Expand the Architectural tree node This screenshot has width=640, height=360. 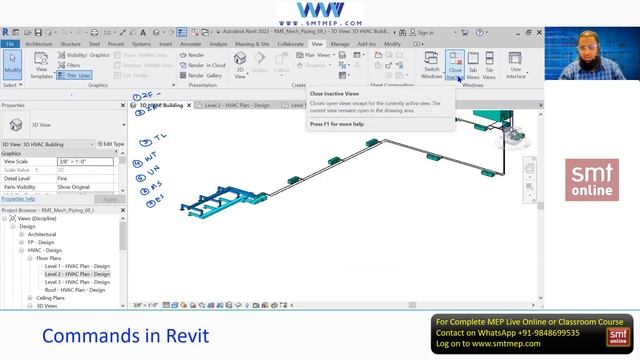coord(21,235)
